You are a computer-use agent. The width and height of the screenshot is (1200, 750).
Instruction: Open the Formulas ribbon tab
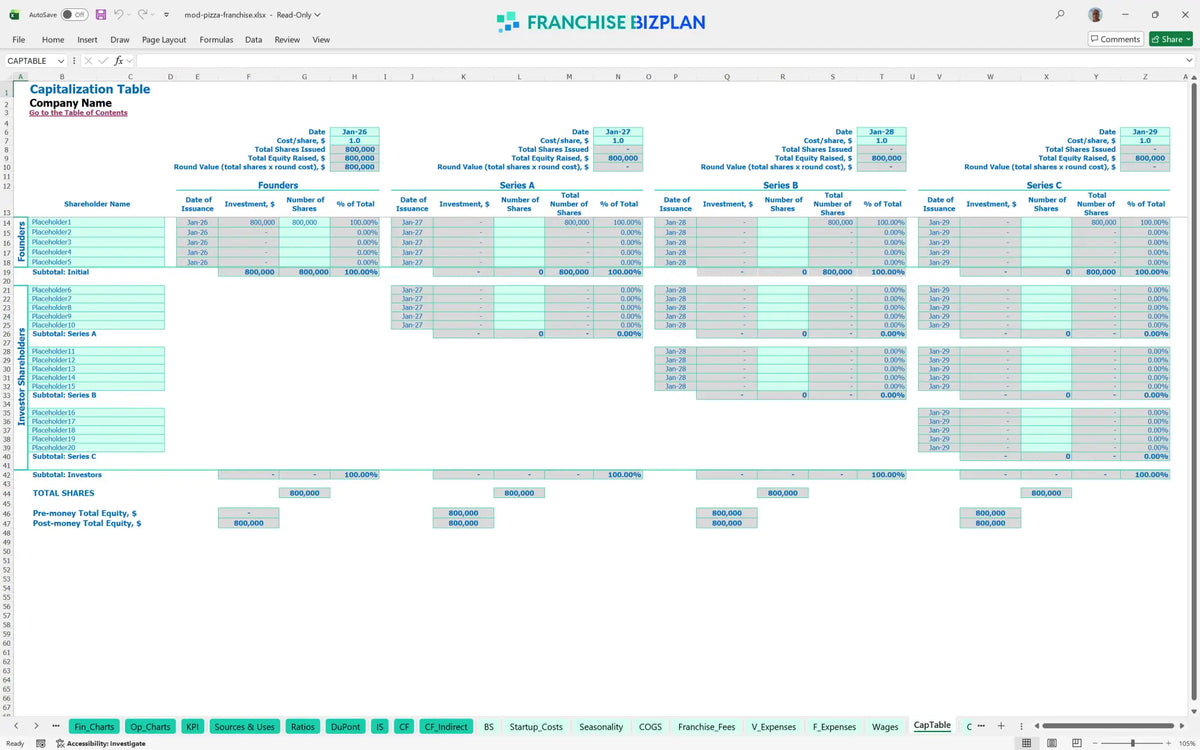coord(216,39)
